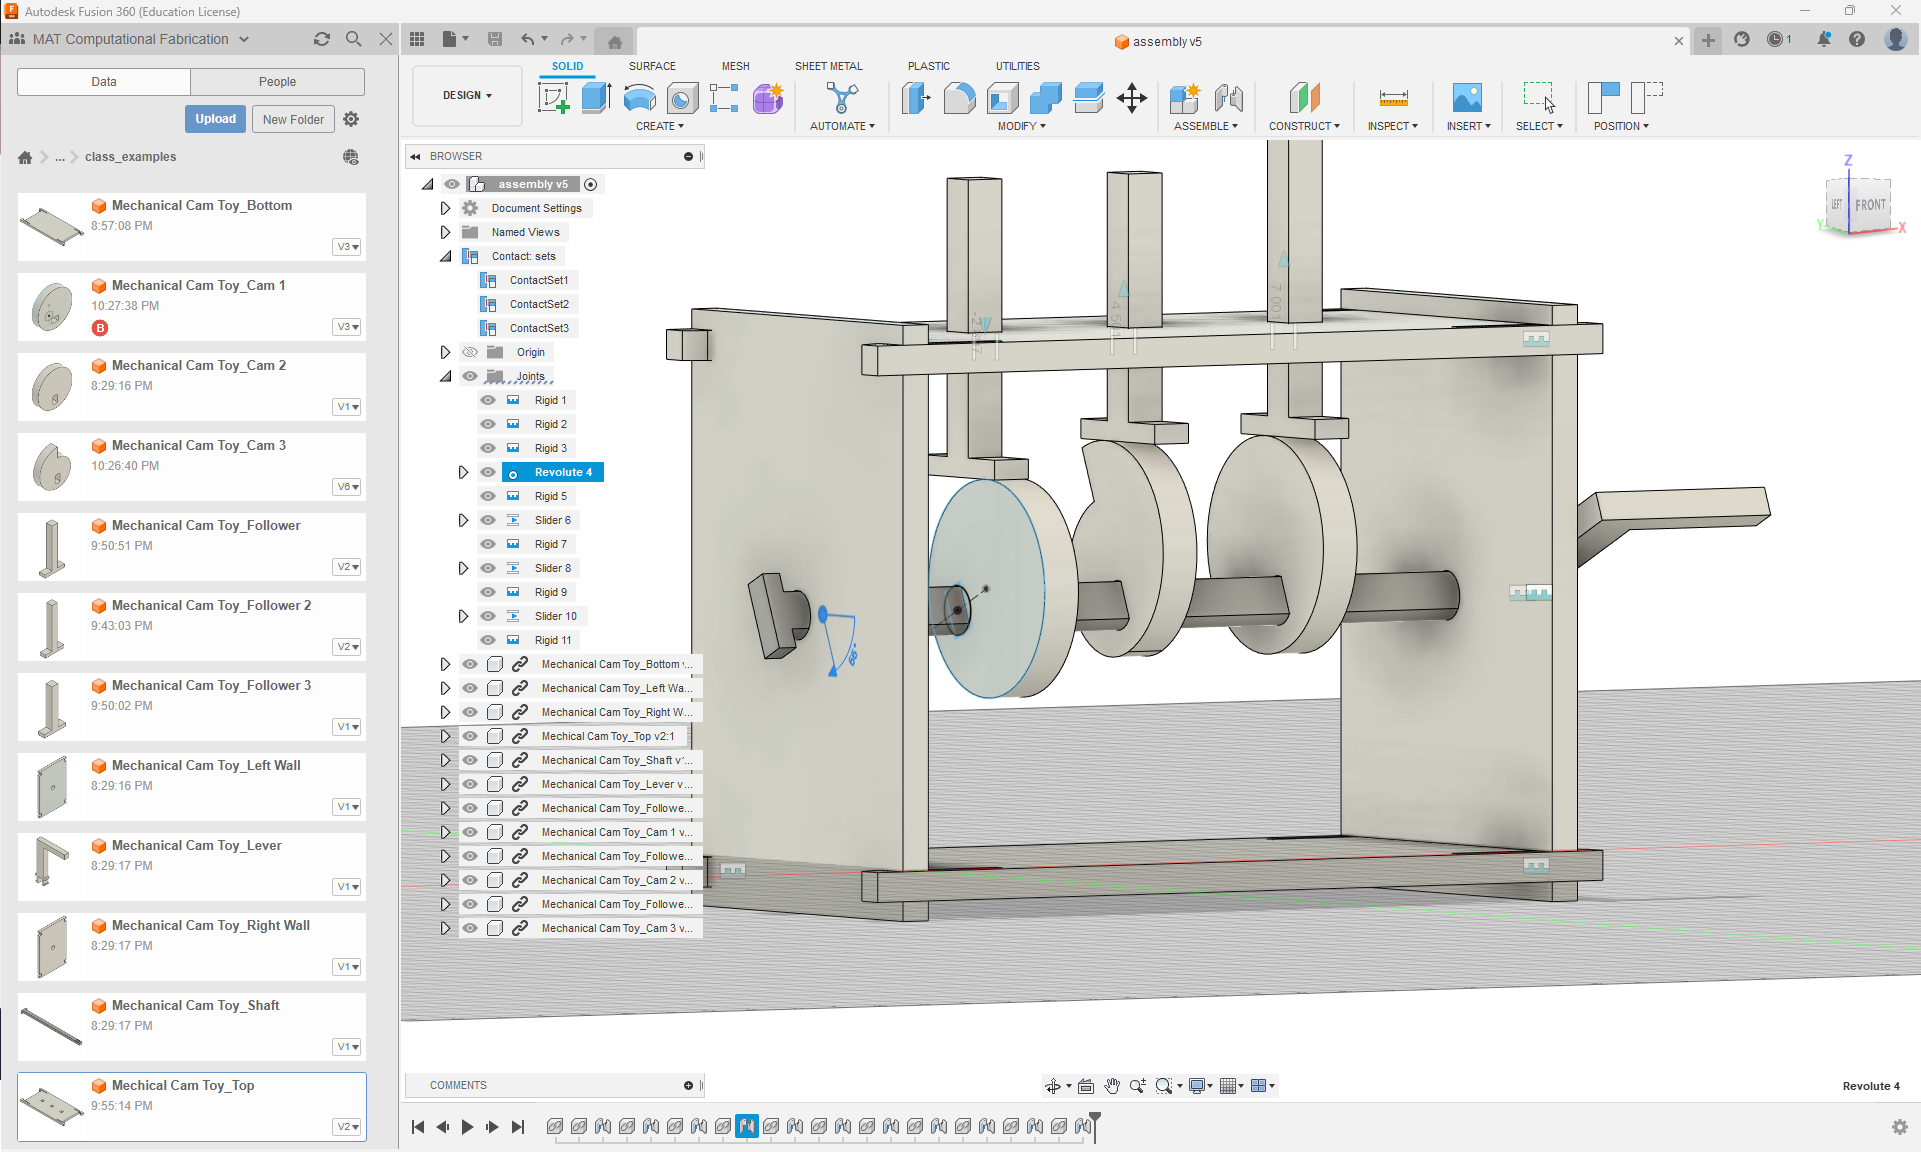Click the Create Sketch tool icon

[553, 98]
